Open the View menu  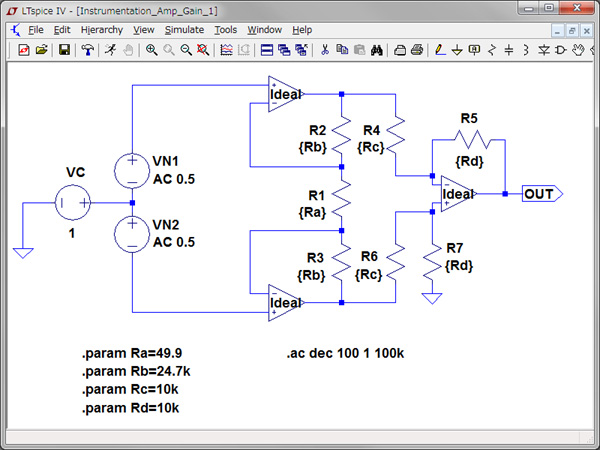click(144, 30)
